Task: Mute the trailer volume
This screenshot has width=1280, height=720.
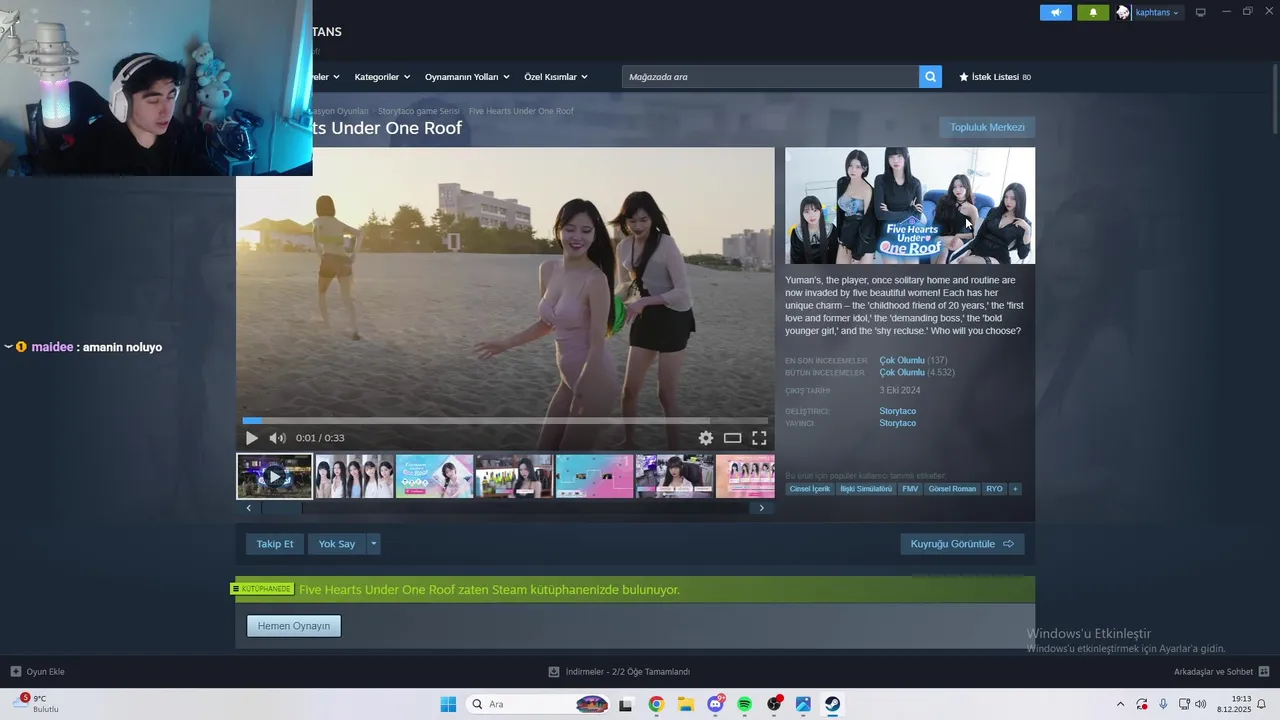Action: 277,438
